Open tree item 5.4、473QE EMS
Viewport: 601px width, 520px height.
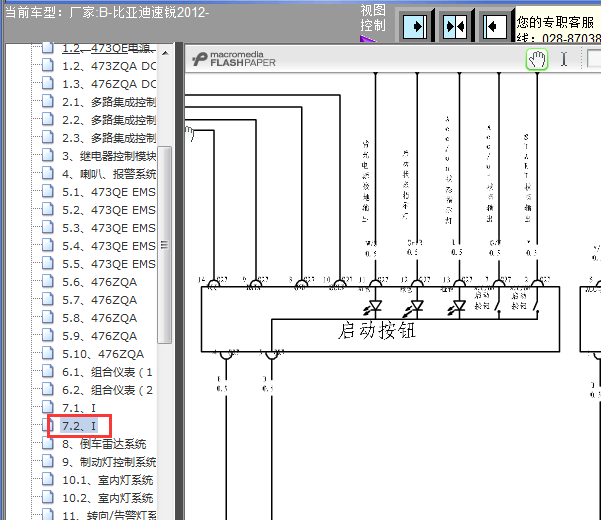click(109, 246)
